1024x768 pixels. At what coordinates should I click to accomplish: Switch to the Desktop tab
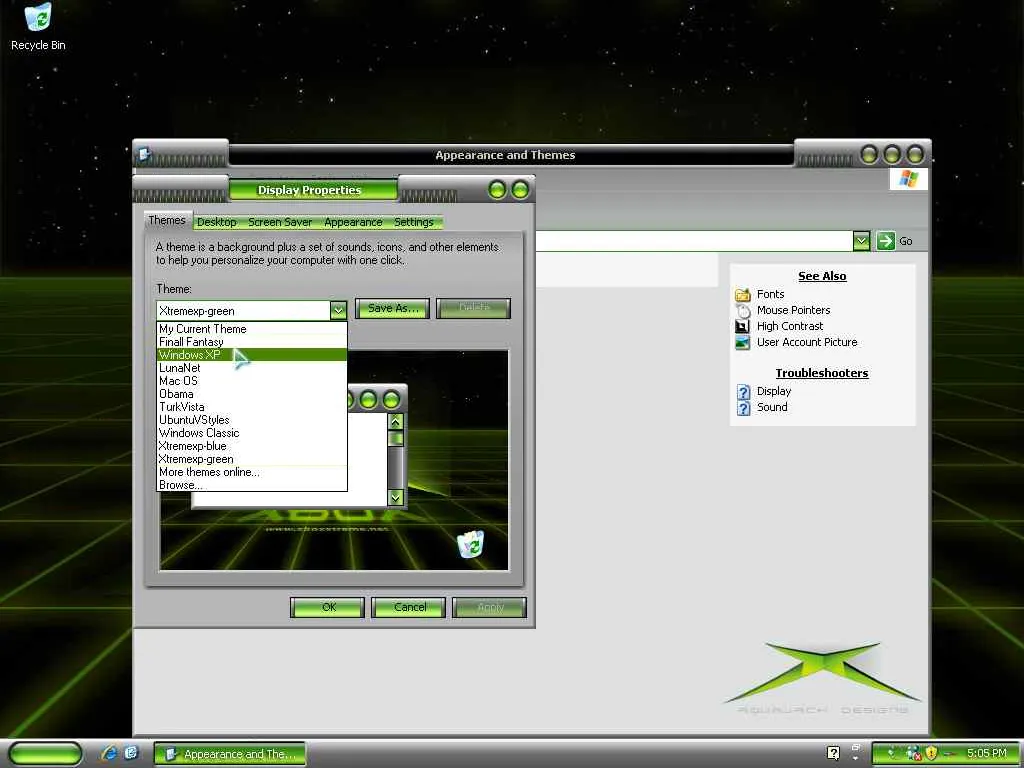pyautogui.click(x=216, y=222)
